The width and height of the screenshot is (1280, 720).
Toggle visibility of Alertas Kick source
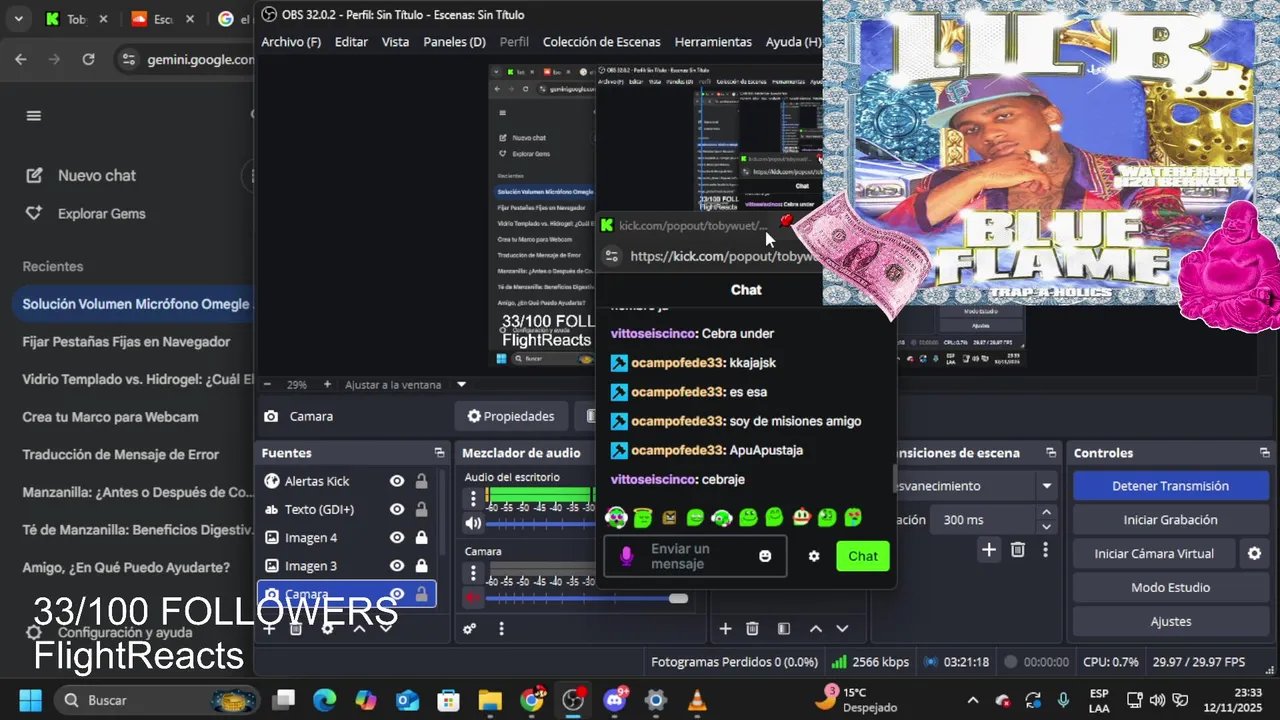(397, 481)
